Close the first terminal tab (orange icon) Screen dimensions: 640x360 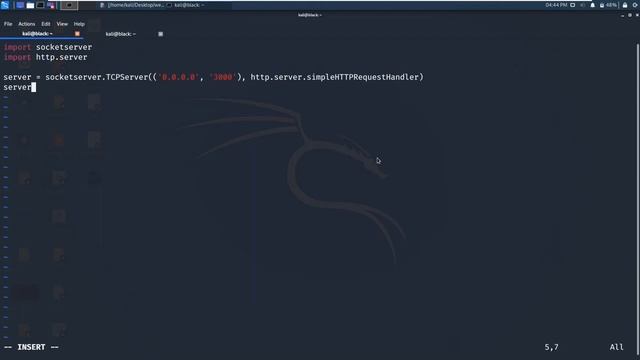click(77, 34)
